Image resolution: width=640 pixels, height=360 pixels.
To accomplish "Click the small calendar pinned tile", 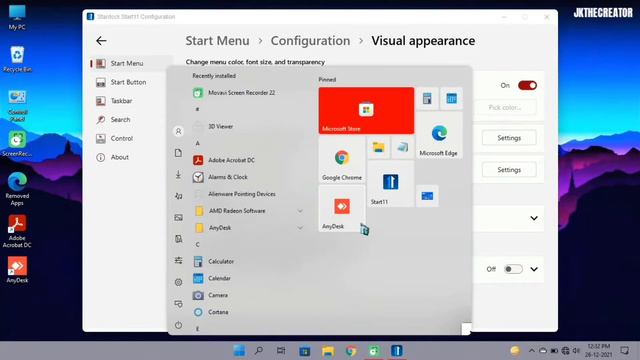I will (x=451, y=98).
